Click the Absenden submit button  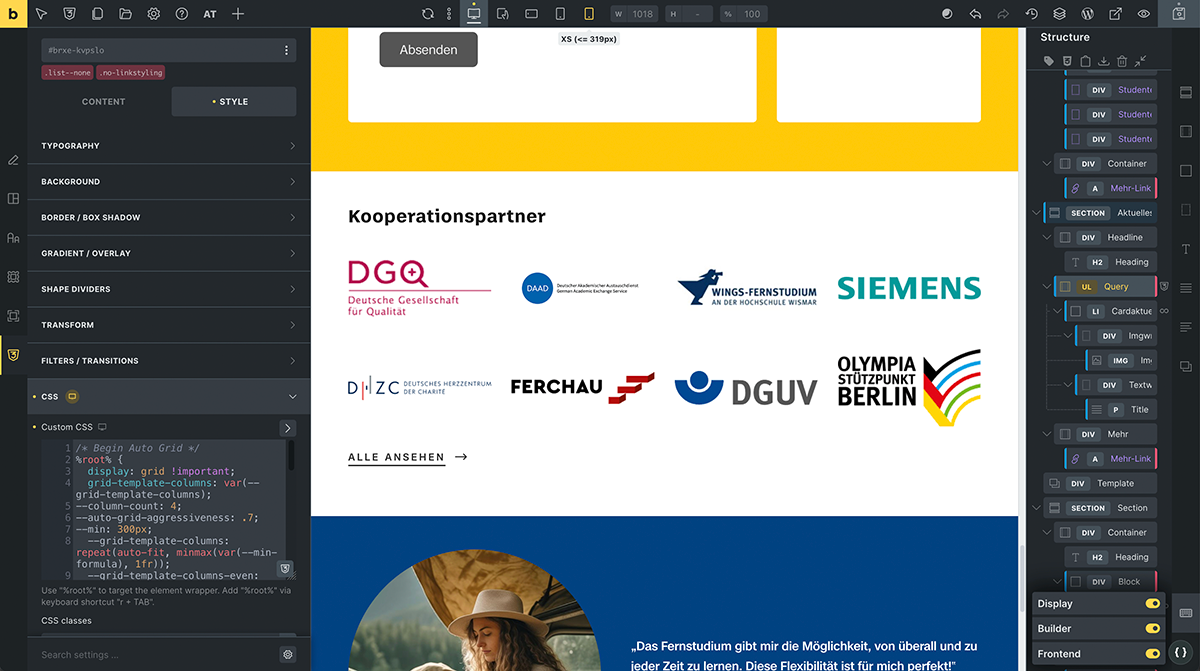tap(428, 50)
